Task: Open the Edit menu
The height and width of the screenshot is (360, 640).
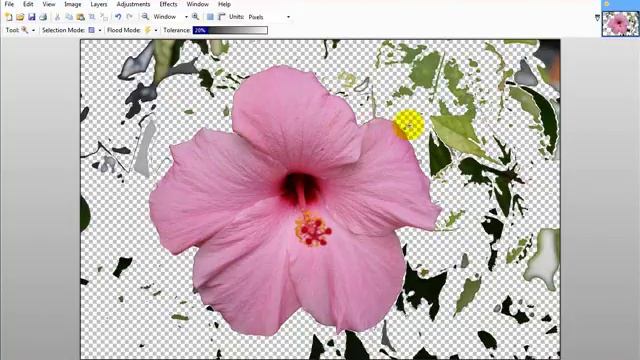Action: [x=28, y=4]
